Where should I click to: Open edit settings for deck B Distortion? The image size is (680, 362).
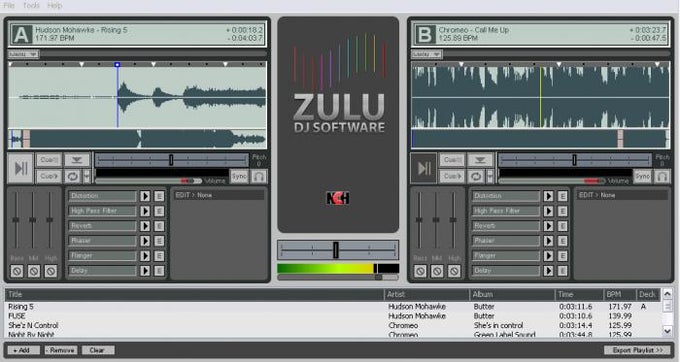coord(562,196)
